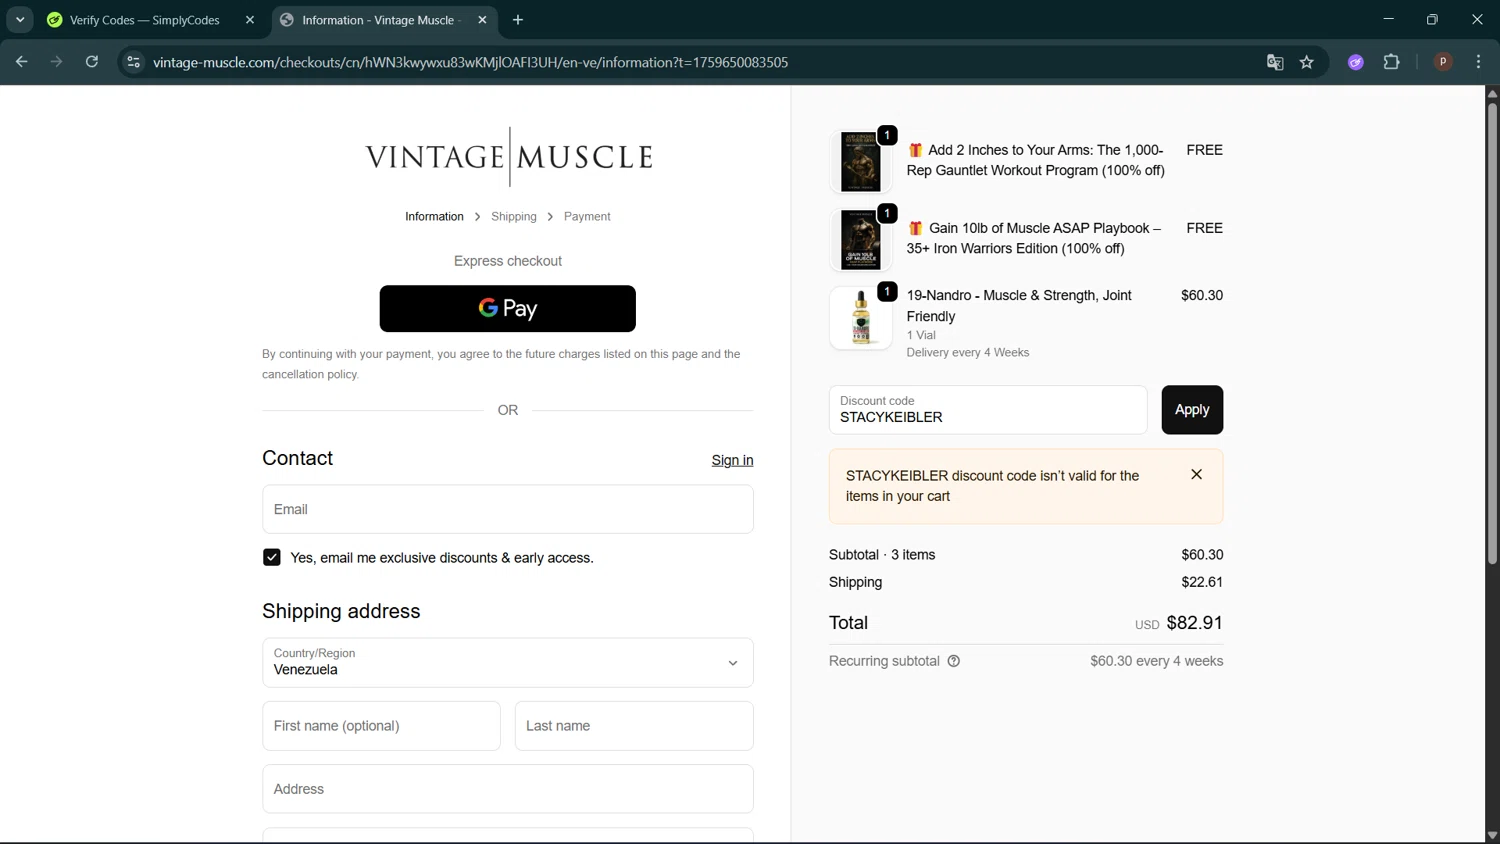Screen dimensions: 1500x844
Task: Click the Sign in link
Action: click(732, 460)
